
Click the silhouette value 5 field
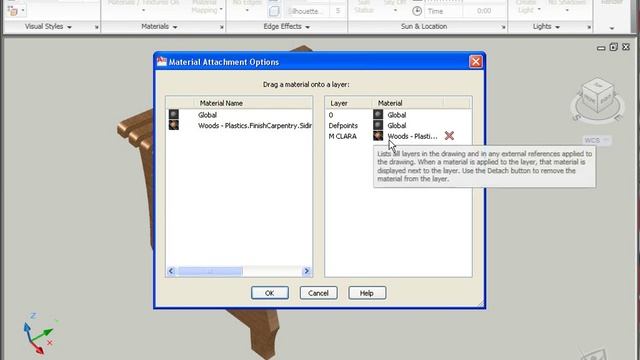point(337,11)
